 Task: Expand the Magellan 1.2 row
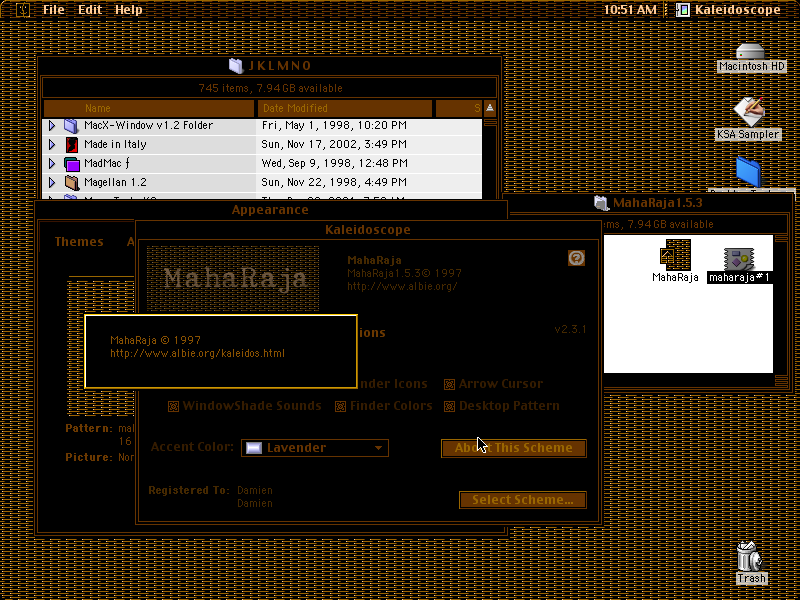tap(52, 182)
